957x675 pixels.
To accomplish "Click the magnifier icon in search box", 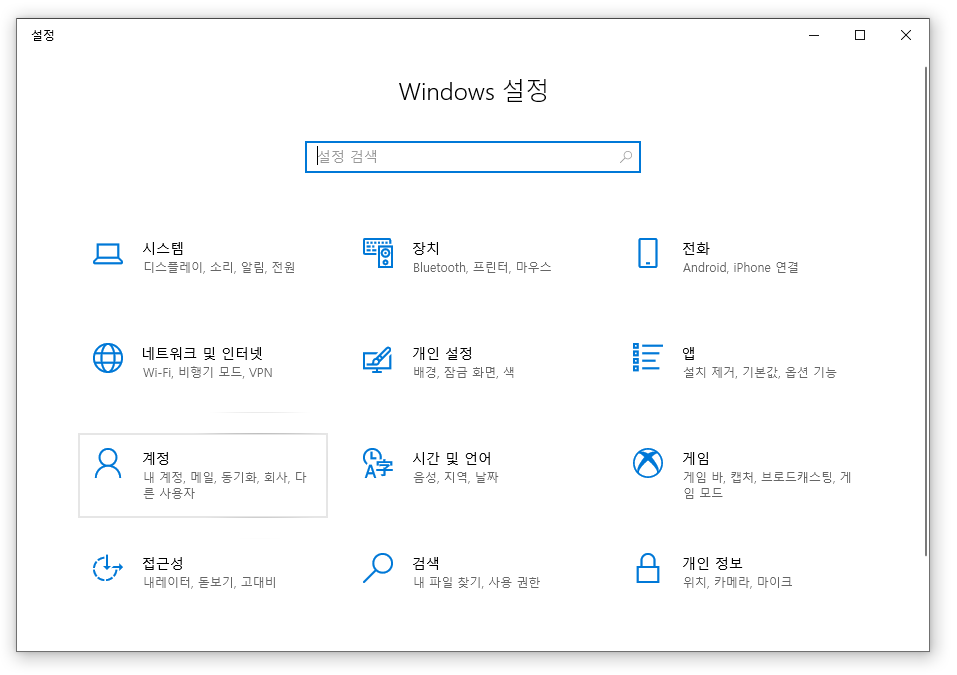I will pos(626,157).
